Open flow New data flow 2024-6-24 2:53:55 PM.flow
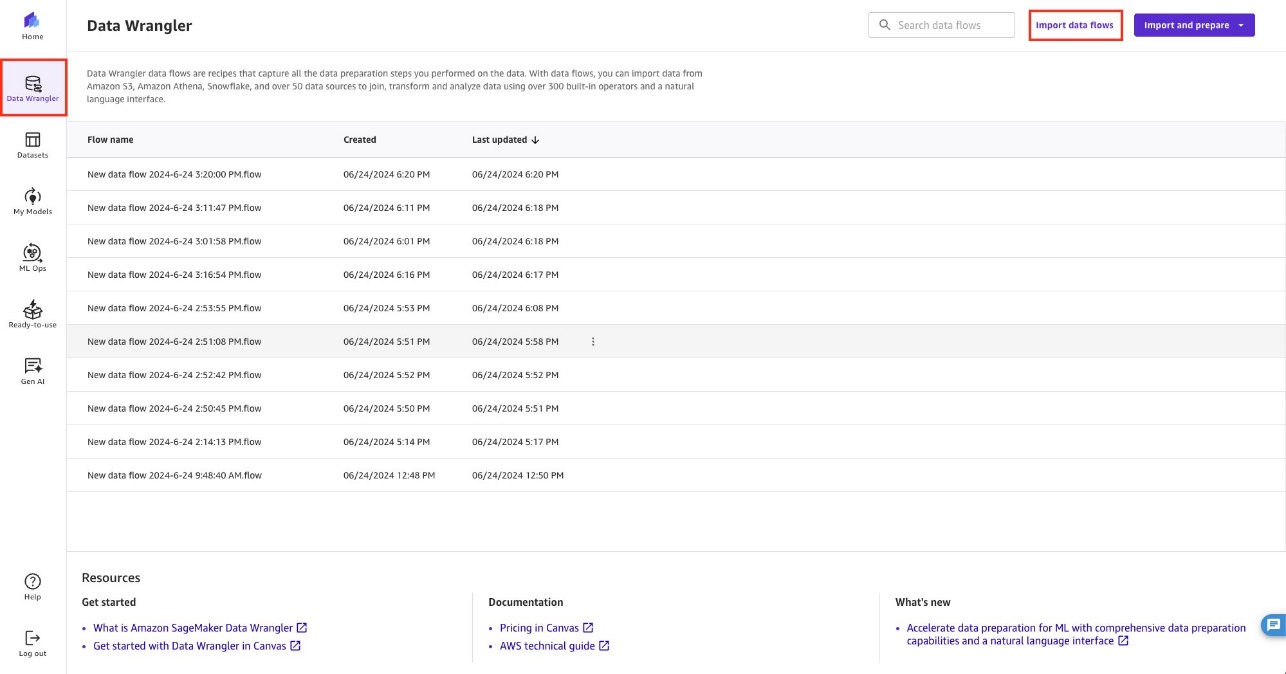The height and width of the screenshot is (674, 1286). pyautogui.click(x=174, y=308)
